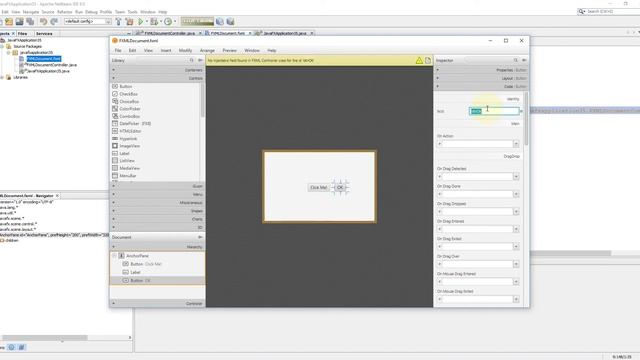
Task: Expand the Layout section in Inspector
Action: (481, 78)
